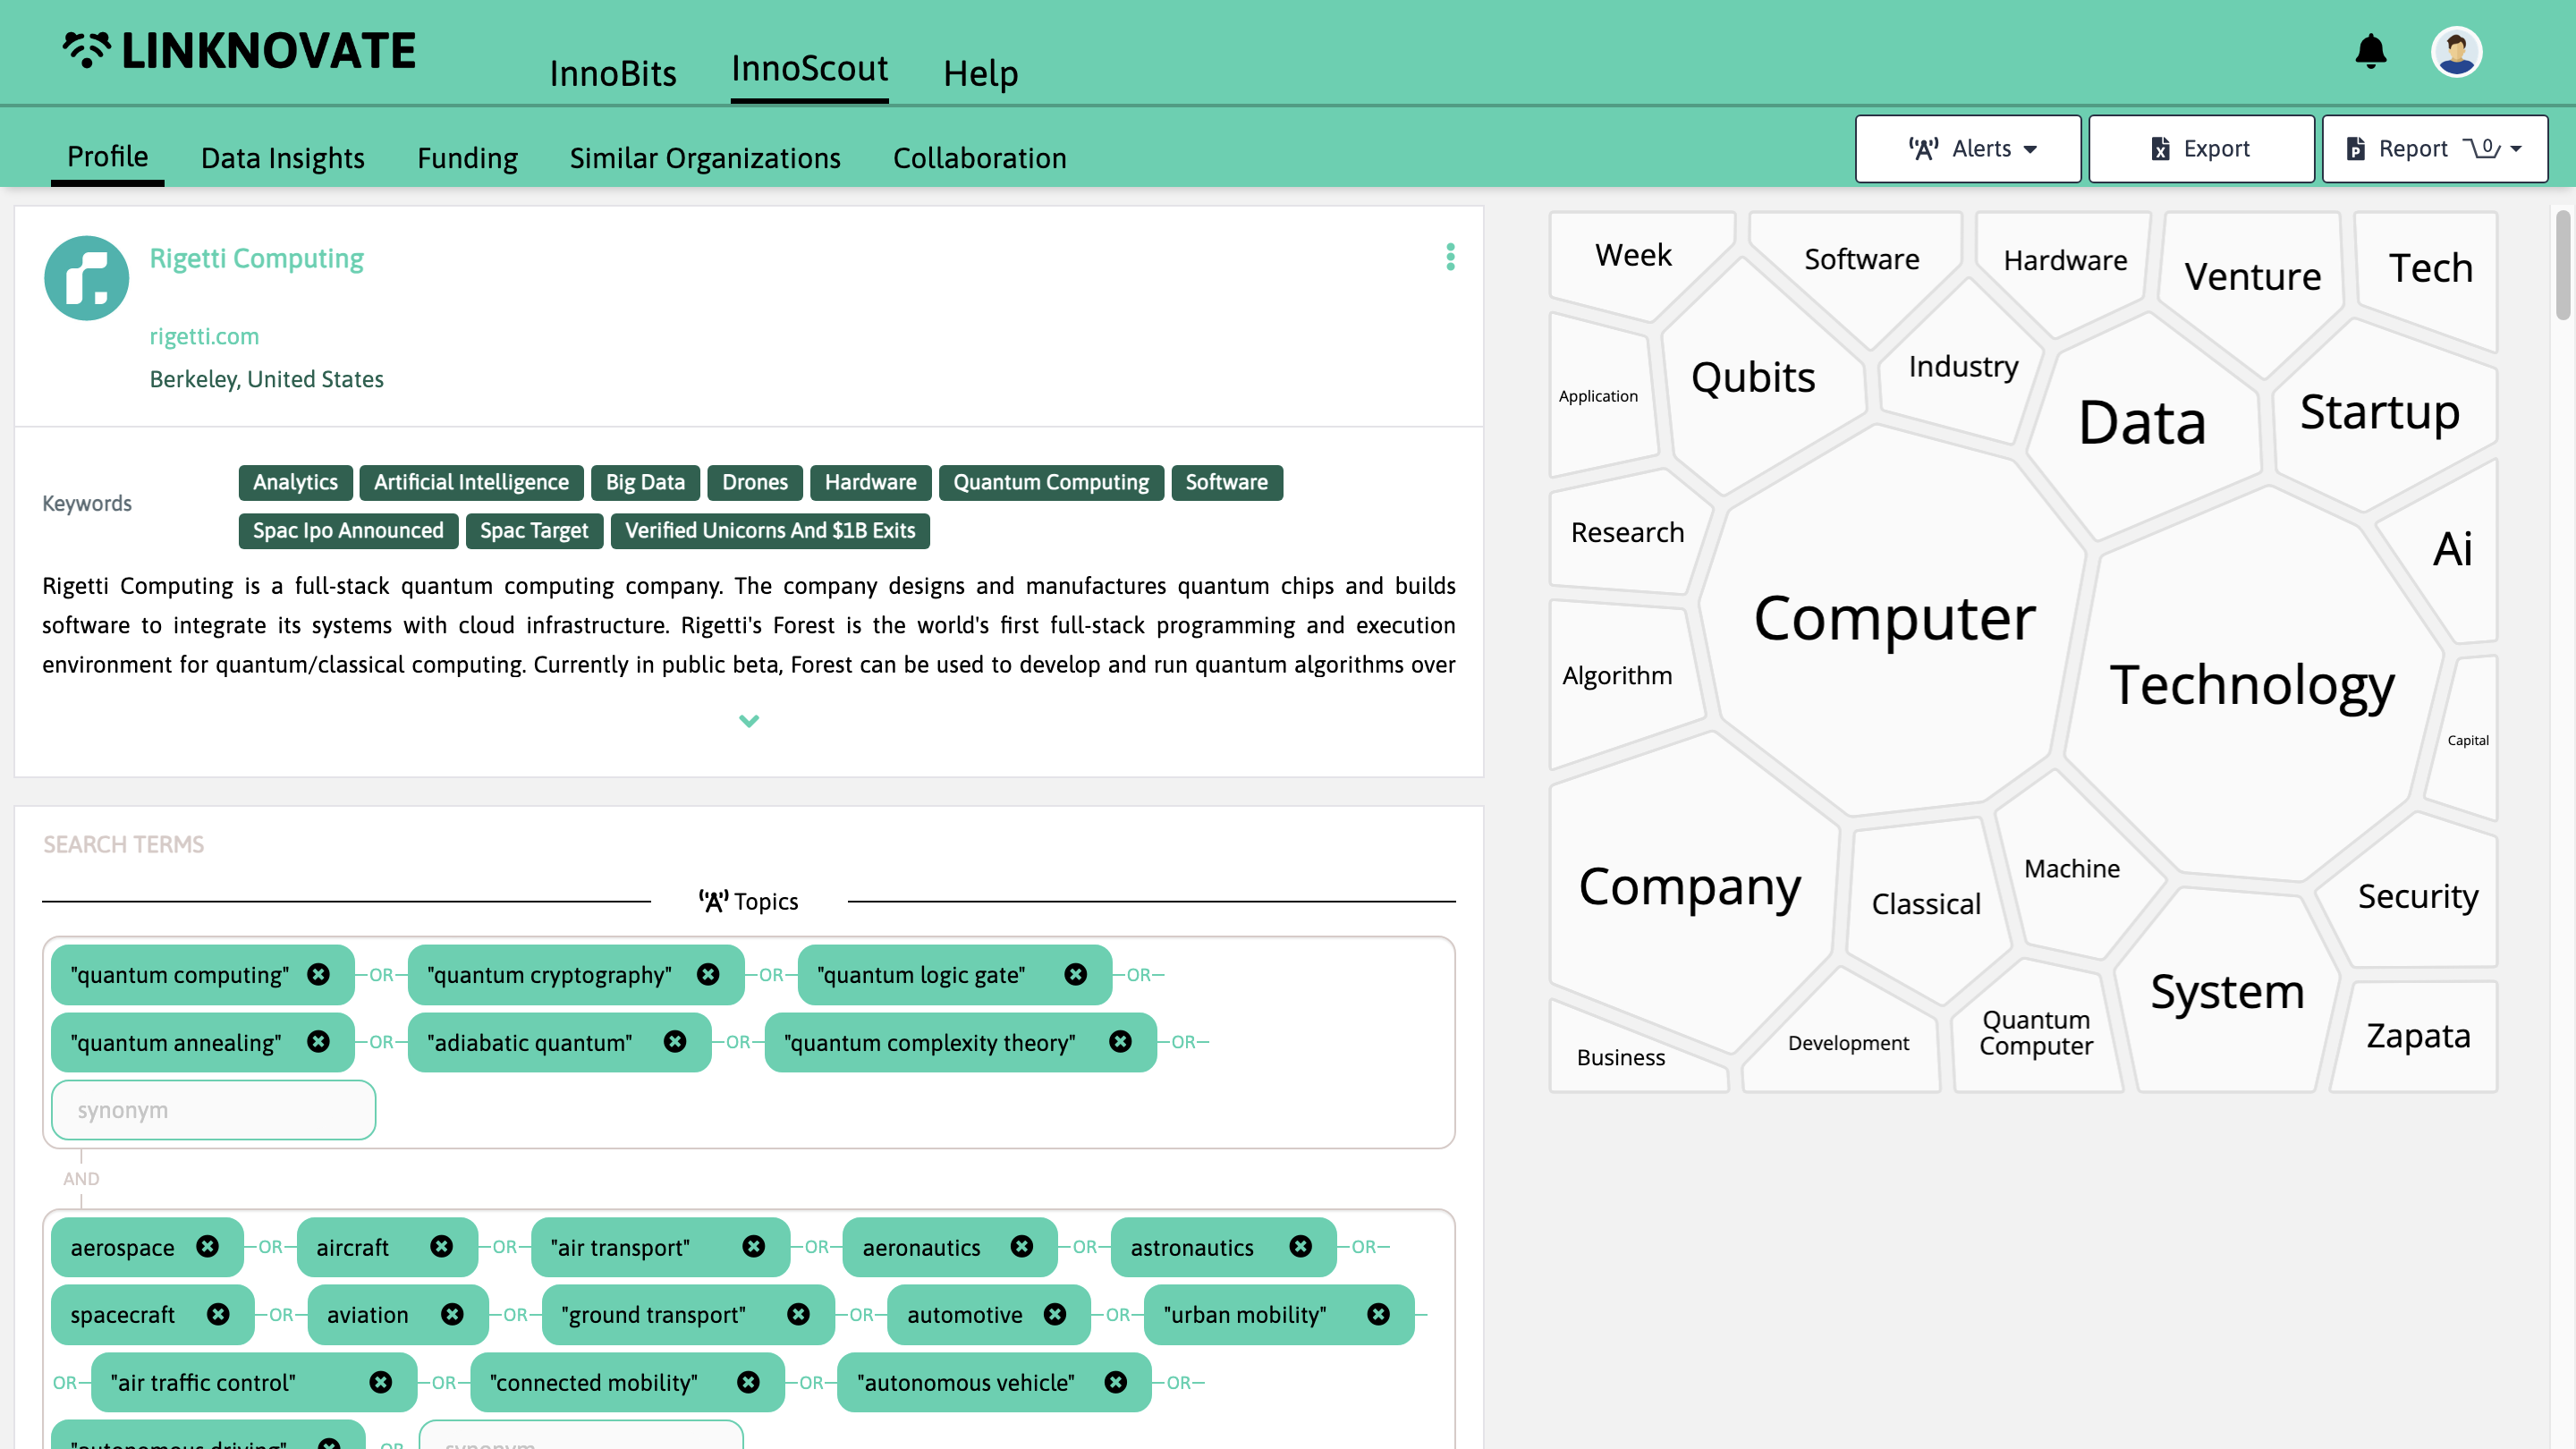Remove spacecraft search term
The image size is (2576, 1449).
point(218,1314)
